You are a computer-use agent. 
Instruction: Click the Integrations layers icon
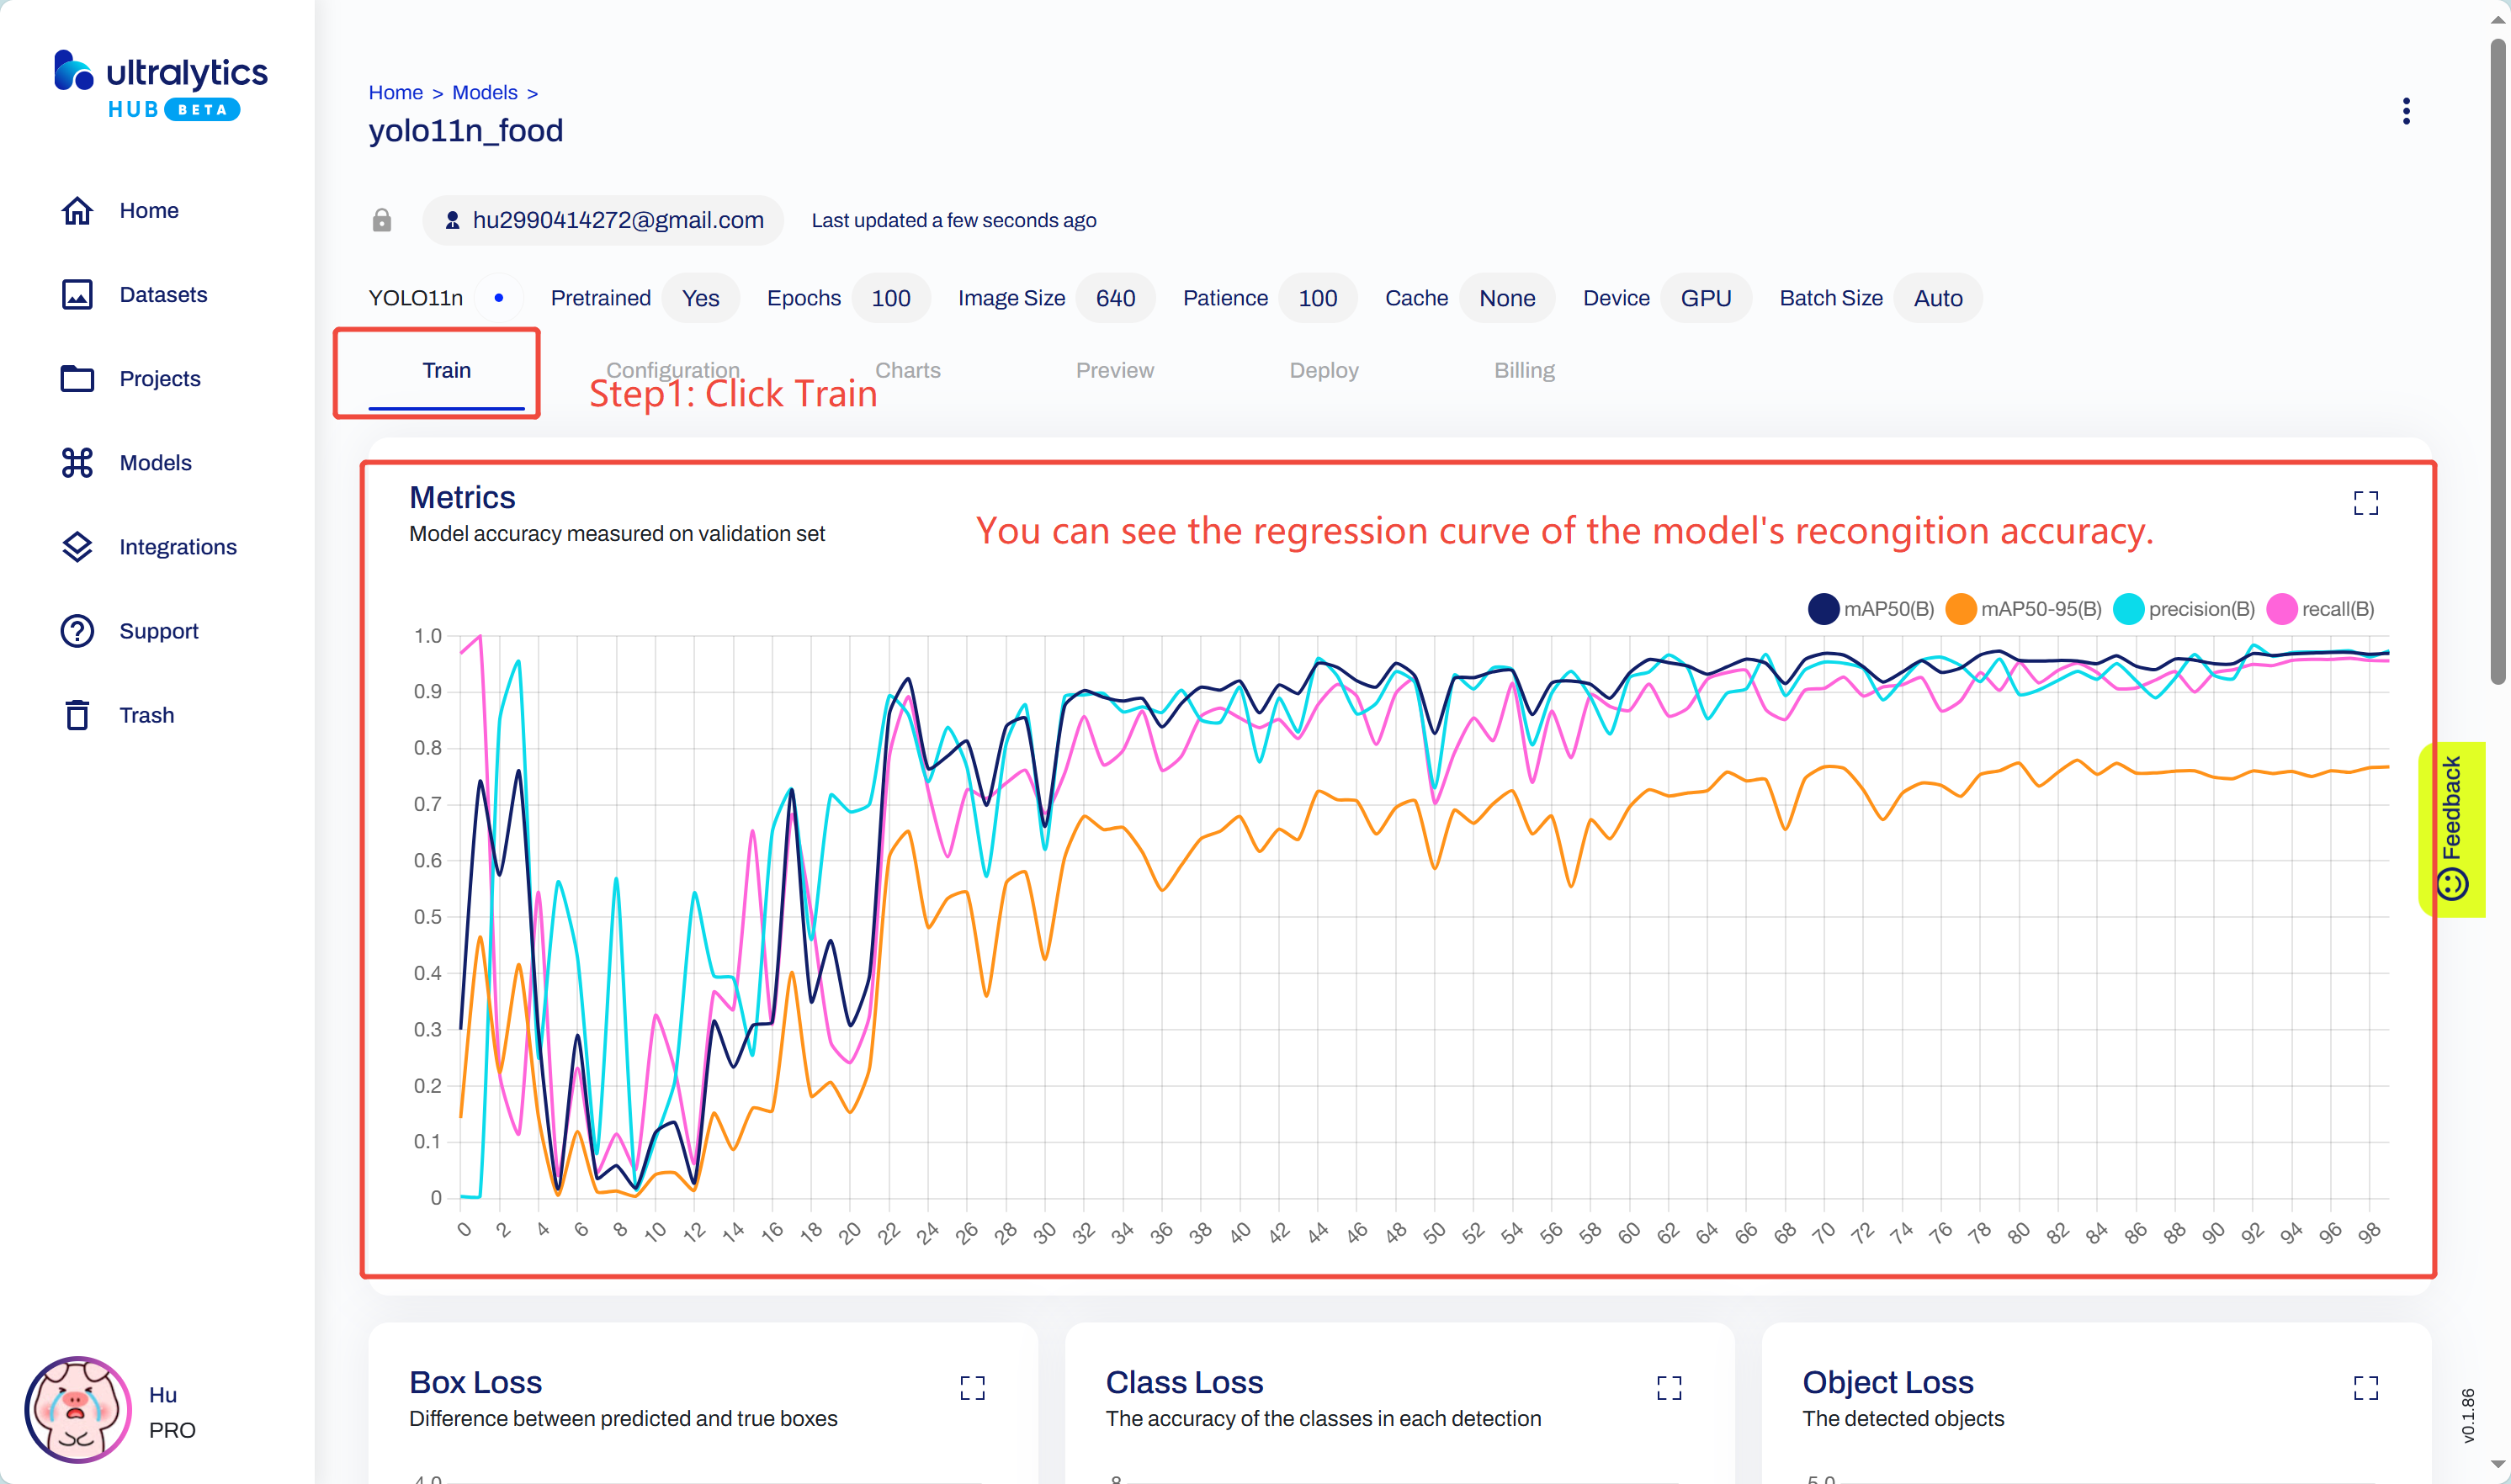(77, 547)
